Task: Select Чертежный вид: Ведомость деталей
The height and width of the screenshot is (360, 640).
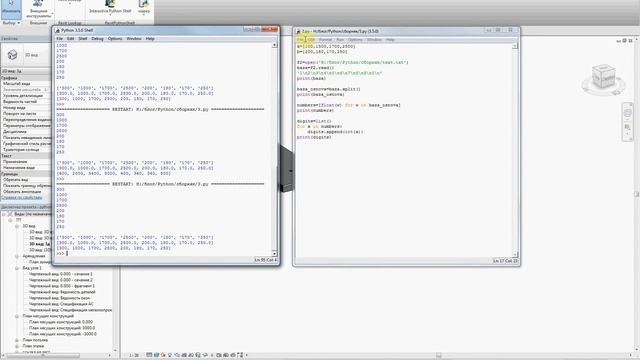Action: click(62, 292)
